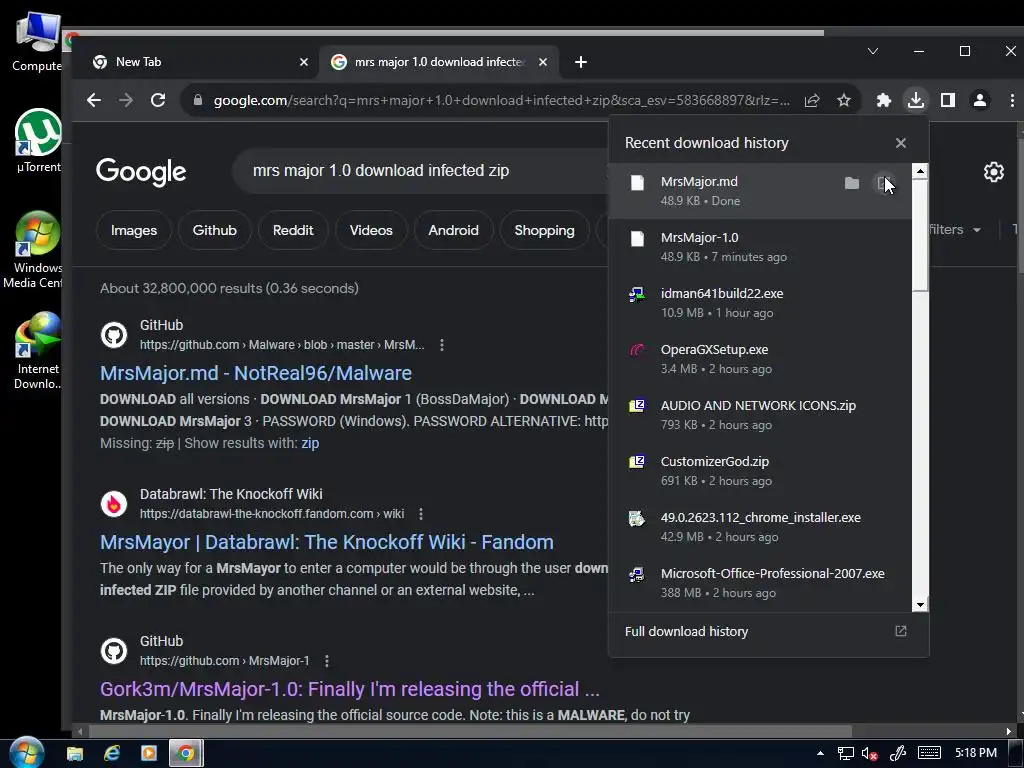Click download list scrollbar down arrow
This screenshot has width=1024, height=768.
point(920,604)
